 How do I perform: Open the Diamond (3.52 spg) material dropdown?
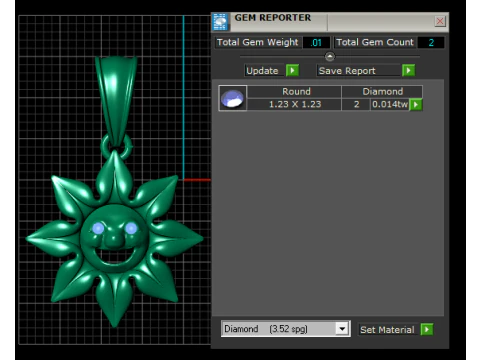(286, 329)
